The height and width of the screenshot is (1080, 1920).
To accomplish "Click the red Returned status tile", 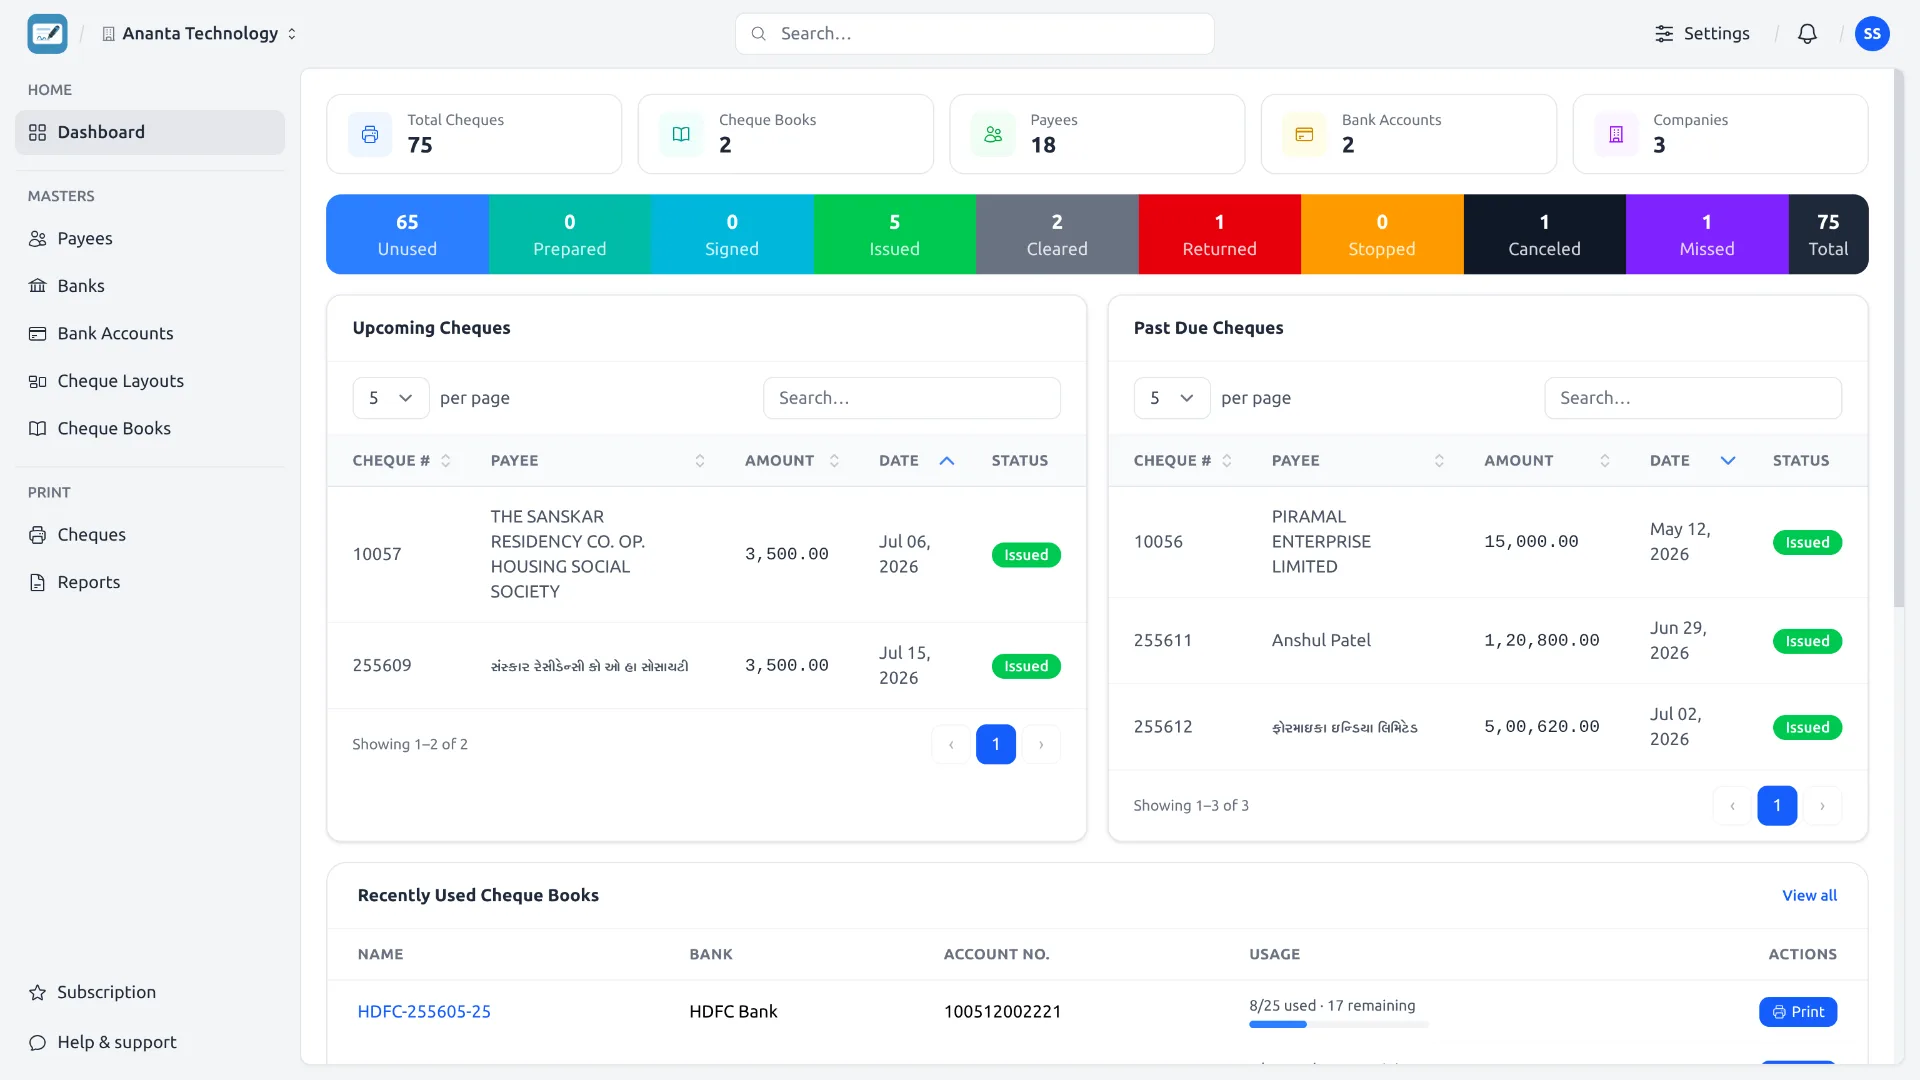I will [x=1219, y=235].
